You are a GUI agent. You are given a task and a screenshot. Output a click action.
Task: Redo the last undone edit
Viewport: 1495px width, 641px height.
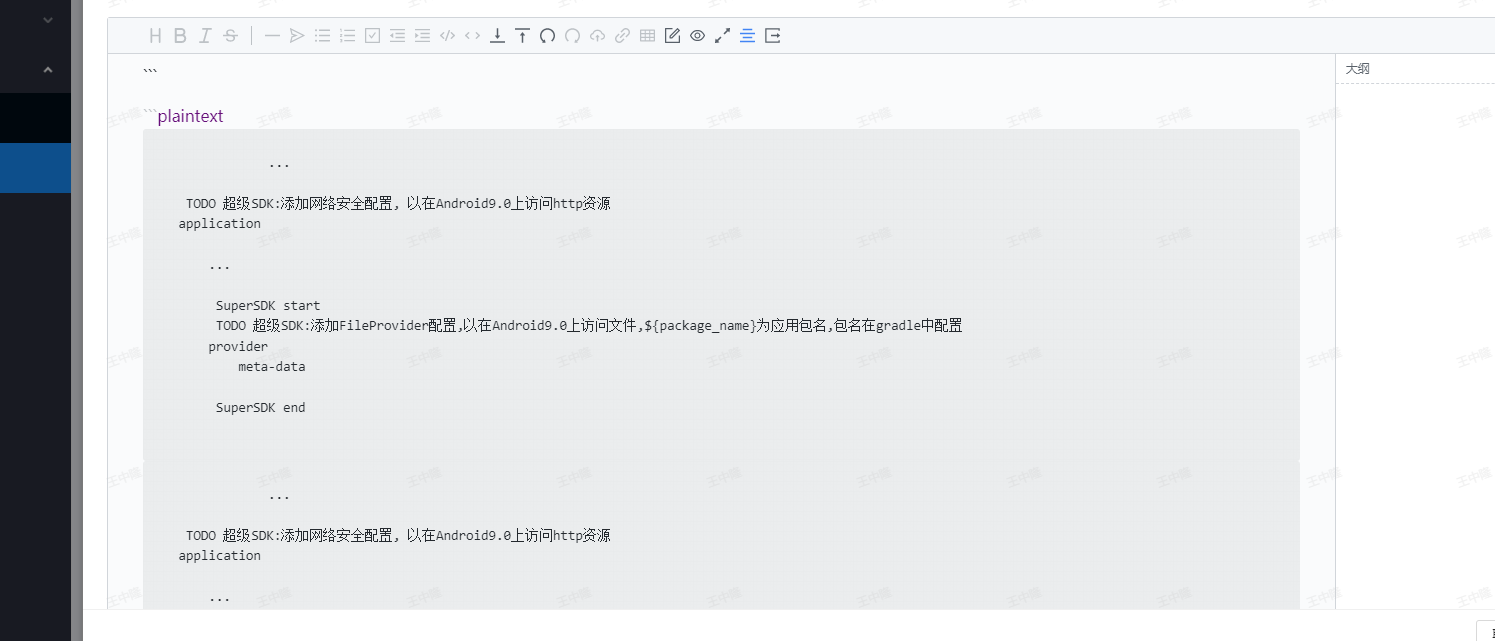pyautogui.click(x=572, y=36)
